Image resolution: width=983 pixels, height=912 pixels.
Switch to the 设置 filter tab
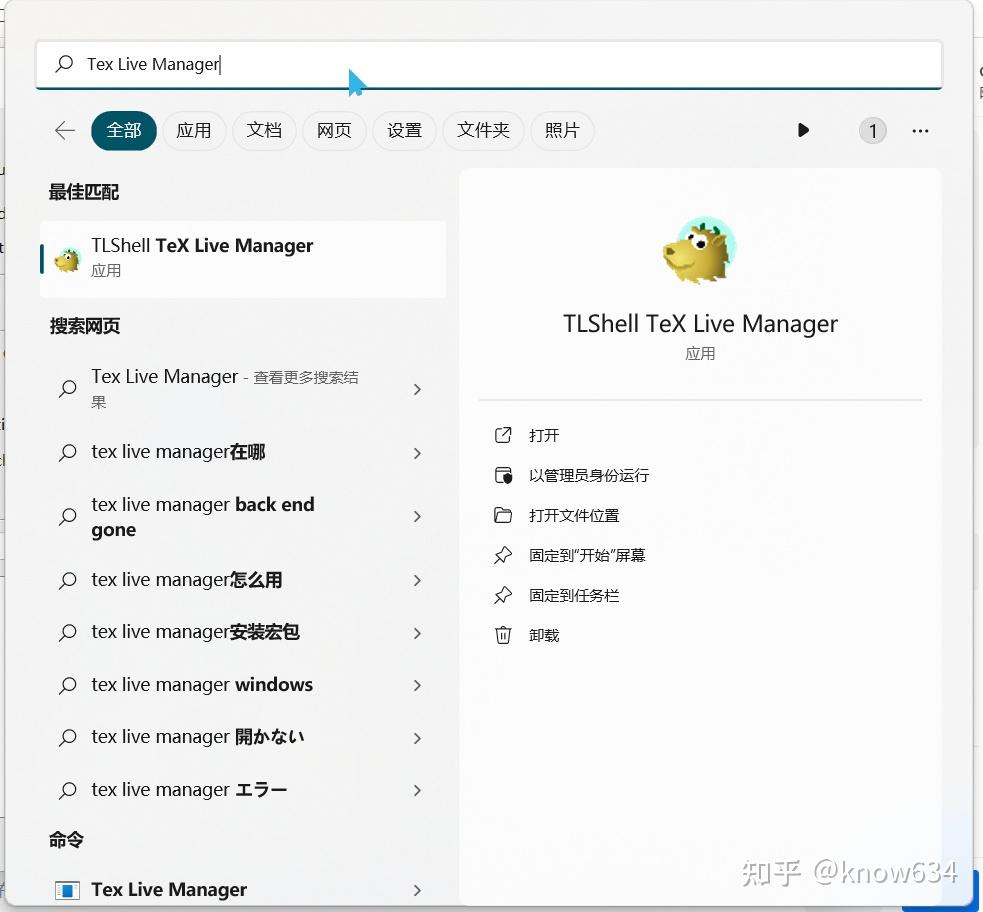click(x=404, y=130)
